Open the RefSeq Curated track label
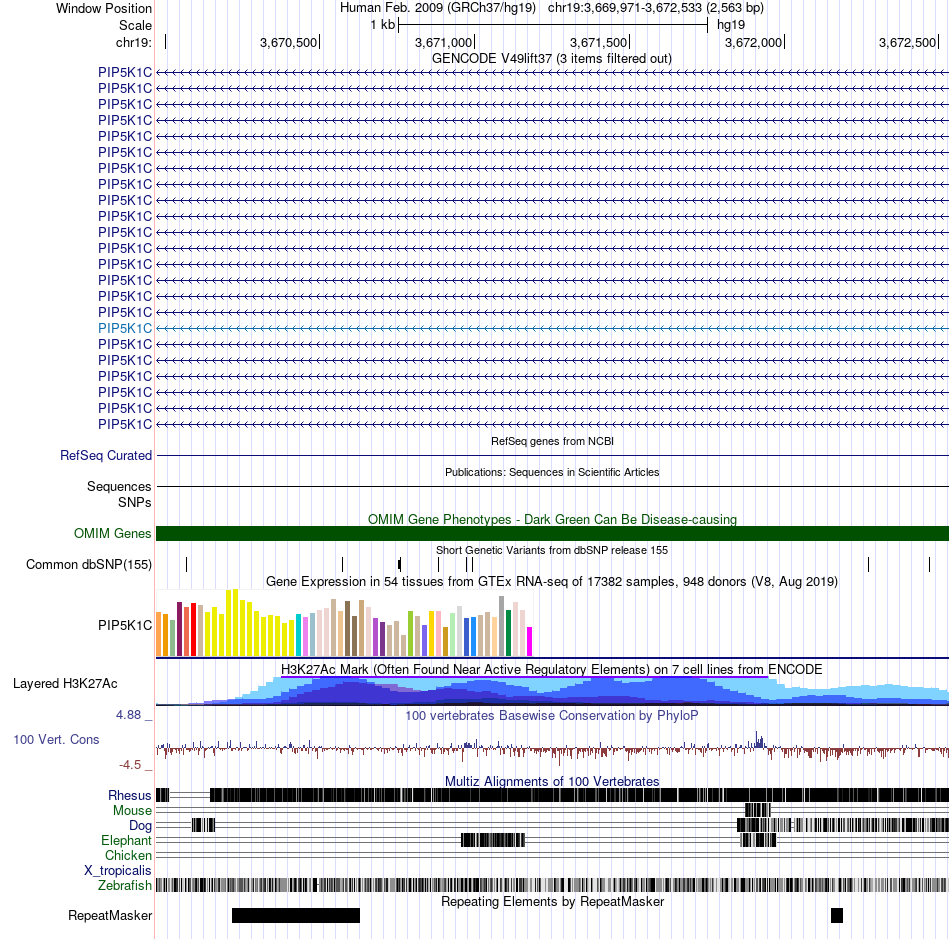950x939 pixels. click(106, 456)
